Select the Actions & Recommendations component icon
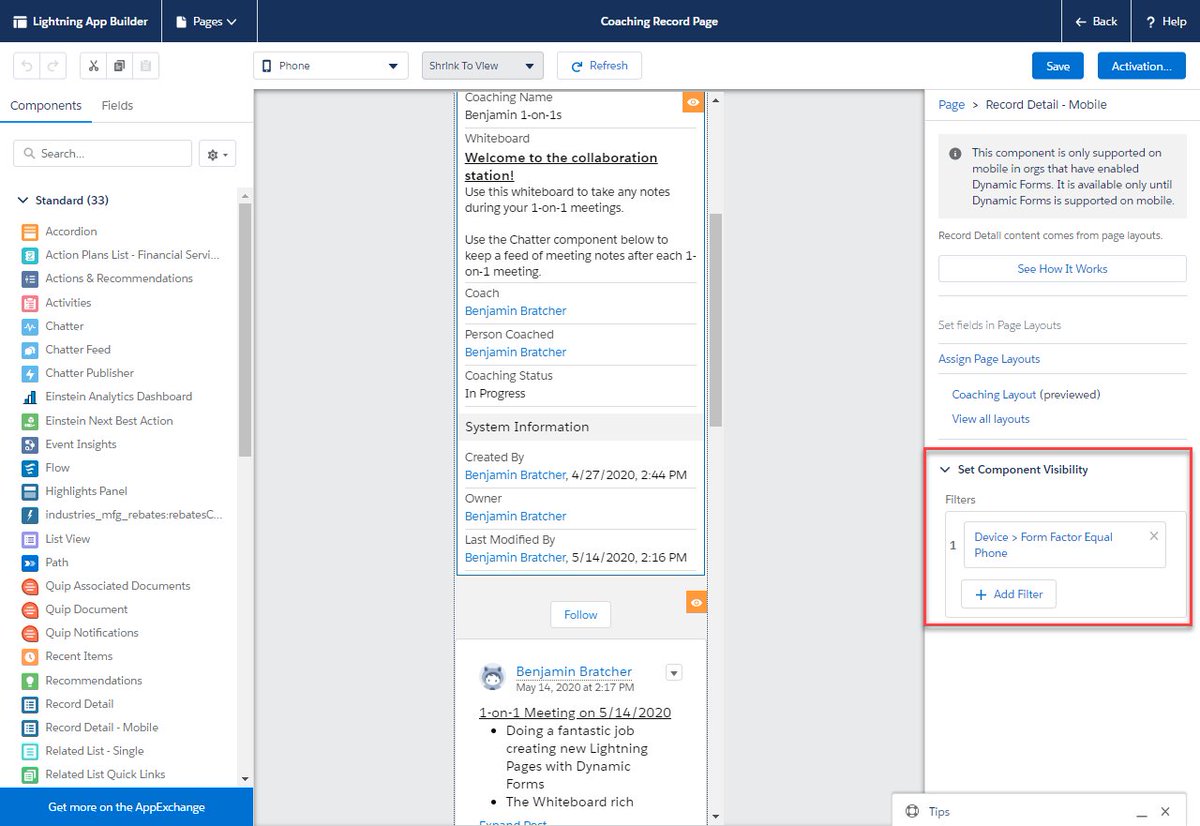This screenshot has width=1200, height=826. [29, 279]
